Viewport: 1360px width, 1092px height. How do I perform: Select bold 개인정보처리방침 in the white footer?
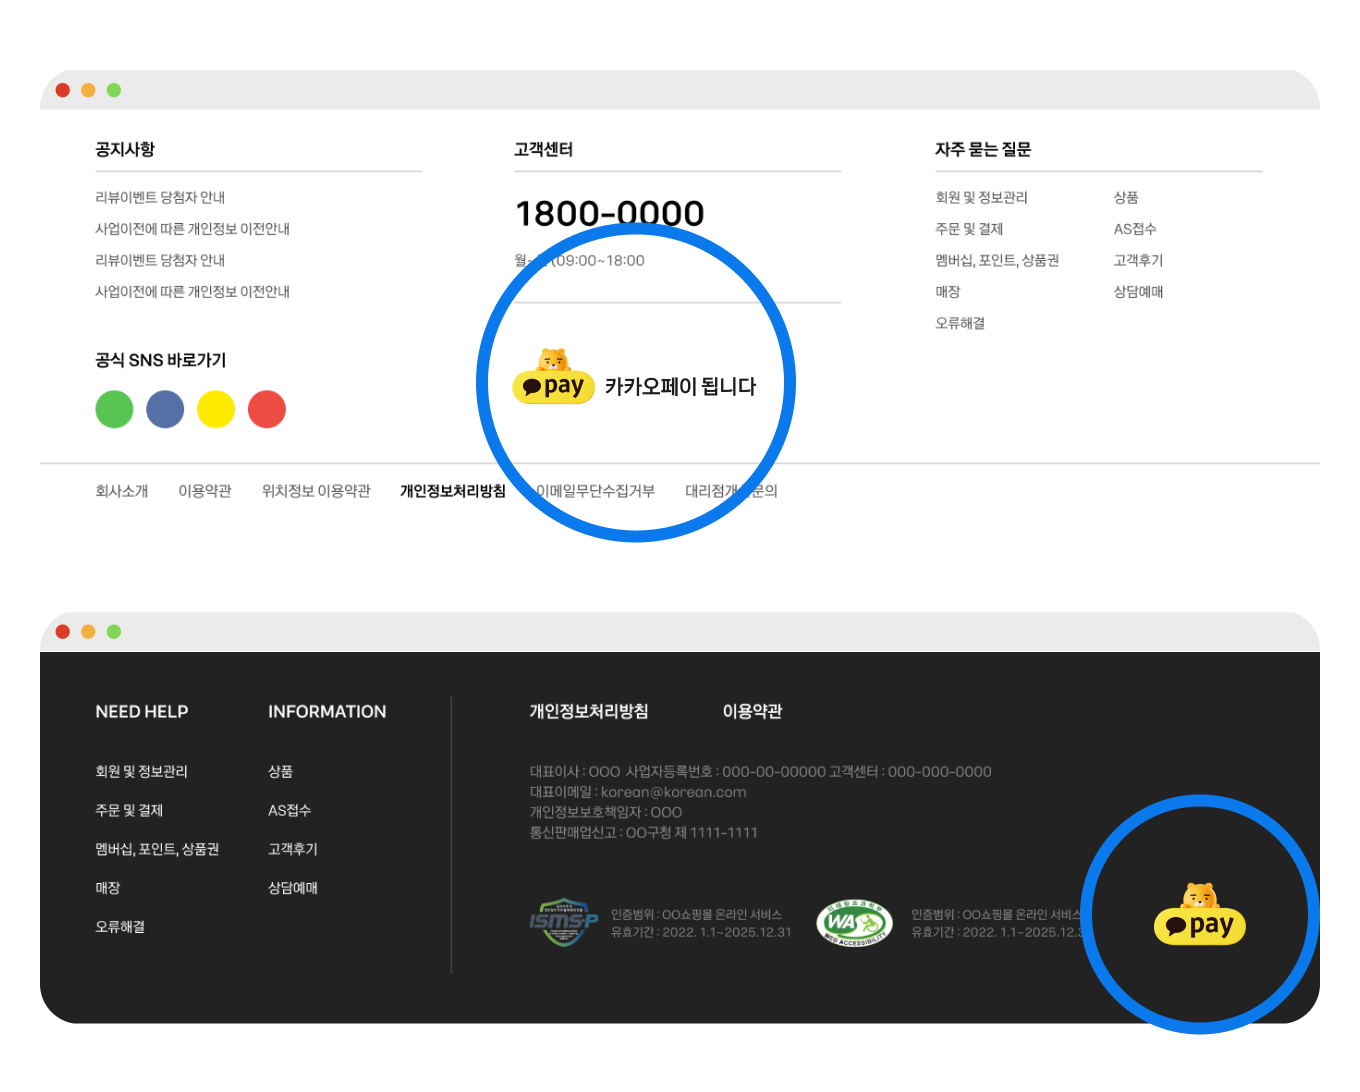click(x=452, y=491)
